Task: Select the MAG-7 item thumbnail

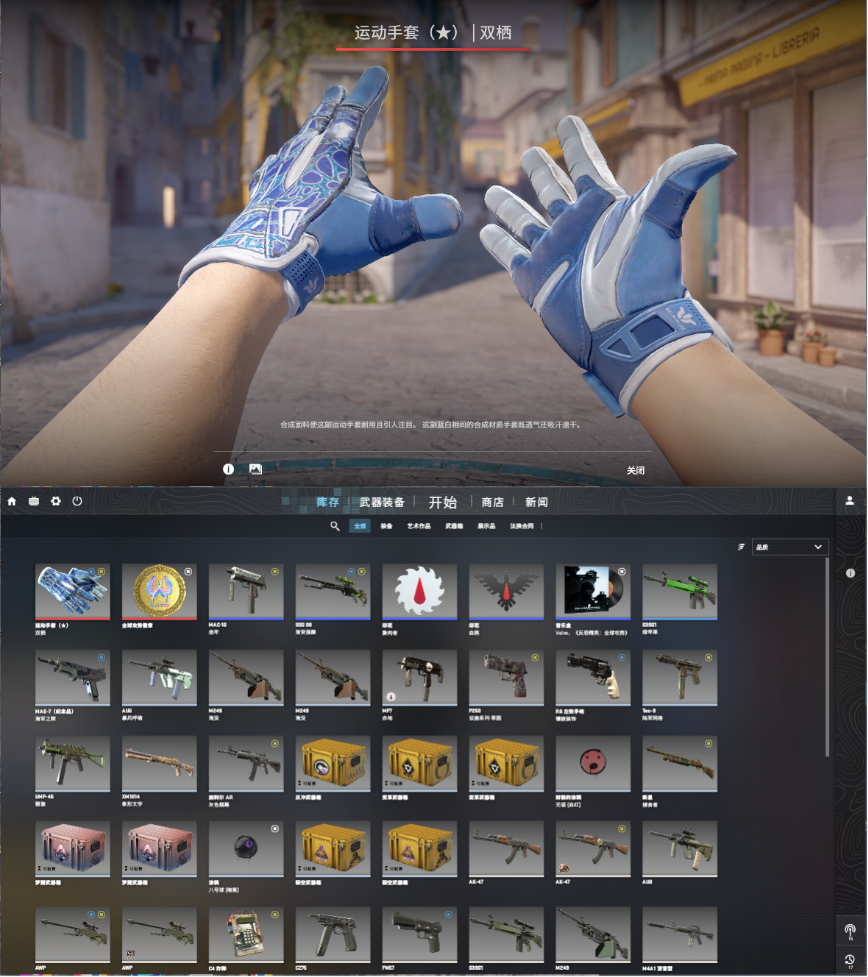Action: click(x=73, y=677)
